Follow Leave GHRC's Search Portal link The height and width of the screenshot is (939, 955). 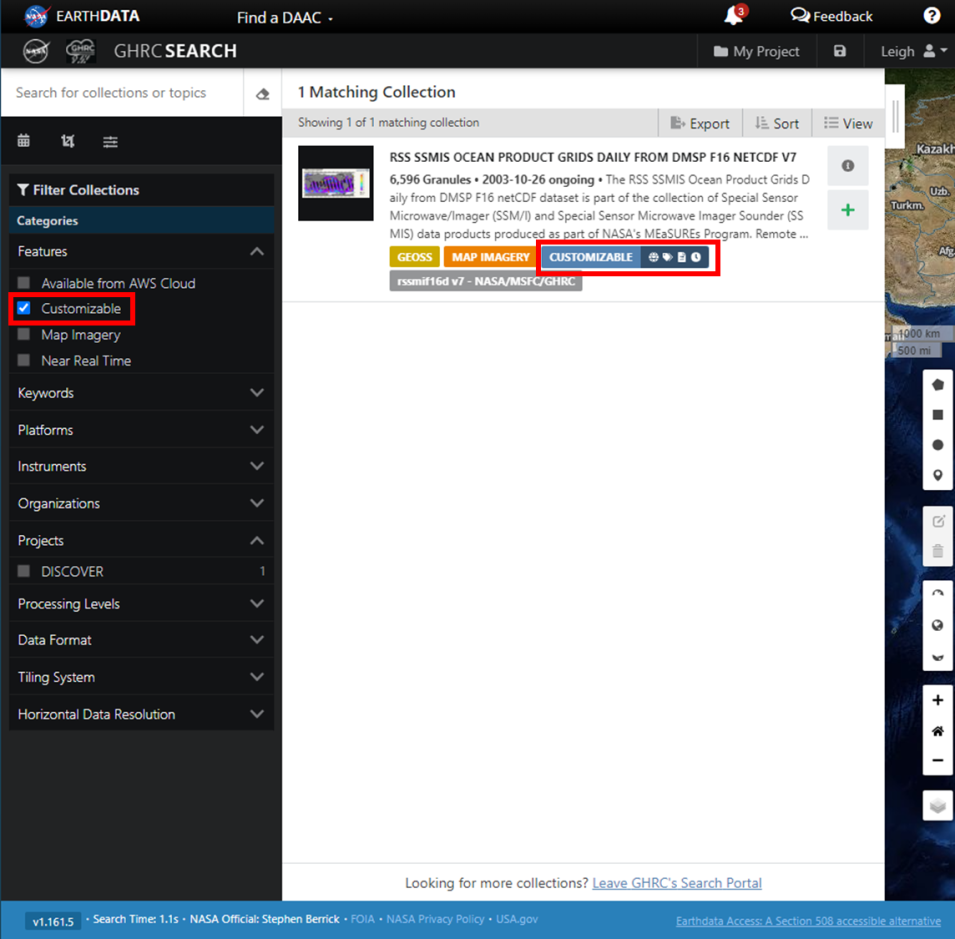click(x=677, y=883)
